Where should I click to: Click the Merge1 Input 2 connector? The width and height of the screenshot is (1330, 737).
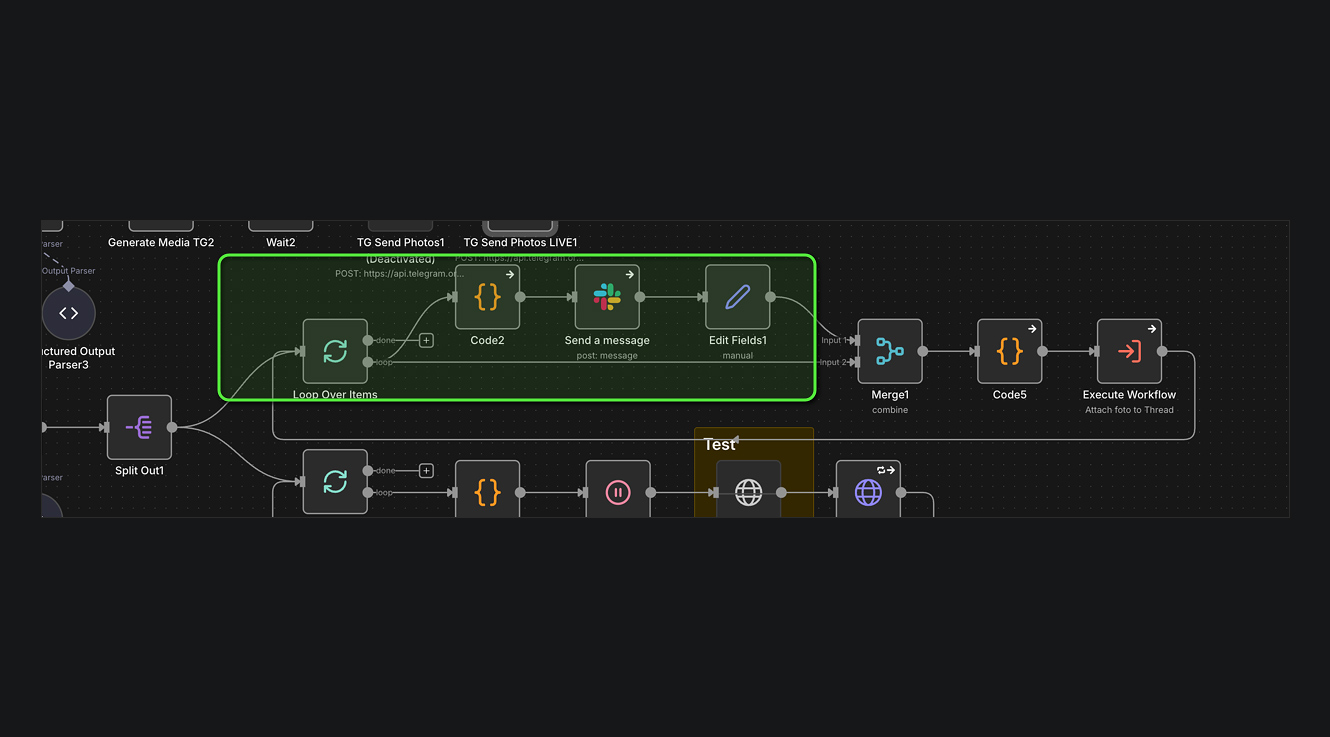point(856,362)
